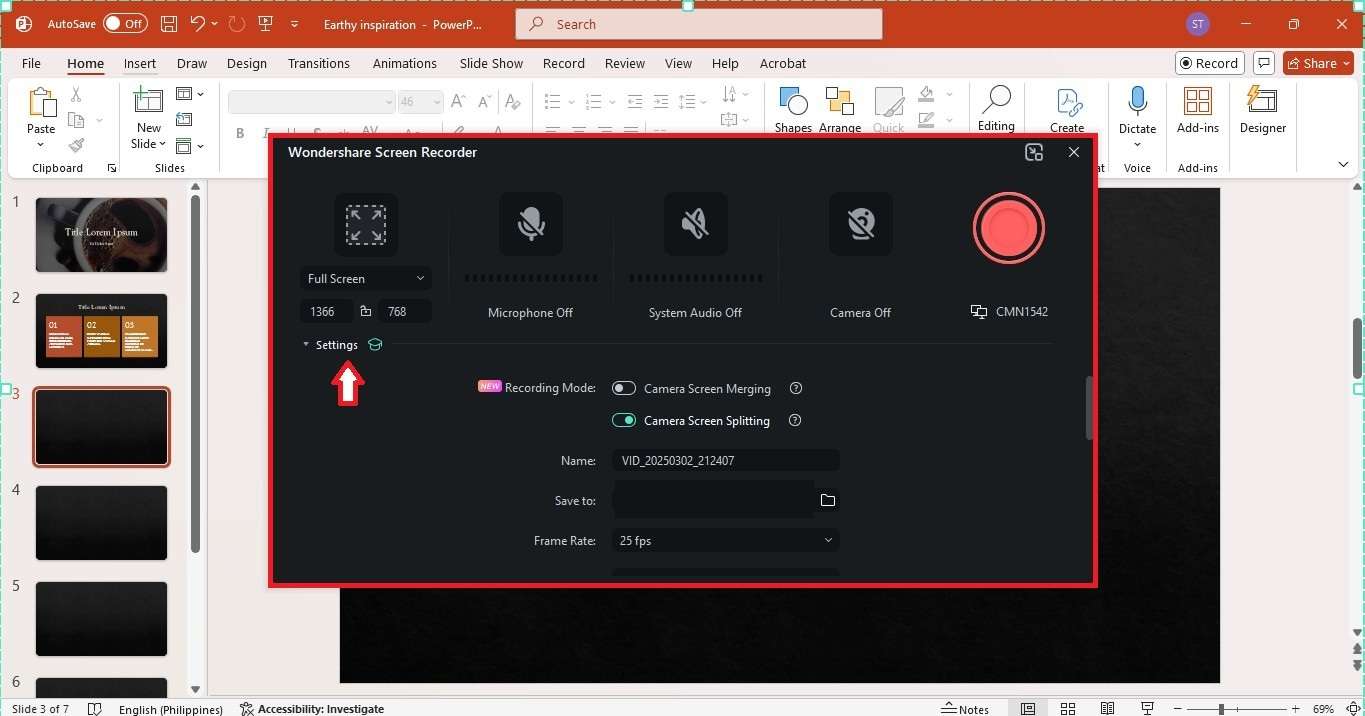This screenshot has width=1365, height=716.
Task: Open comments pane via speech bubble icon
Action: pos(1264,63)
